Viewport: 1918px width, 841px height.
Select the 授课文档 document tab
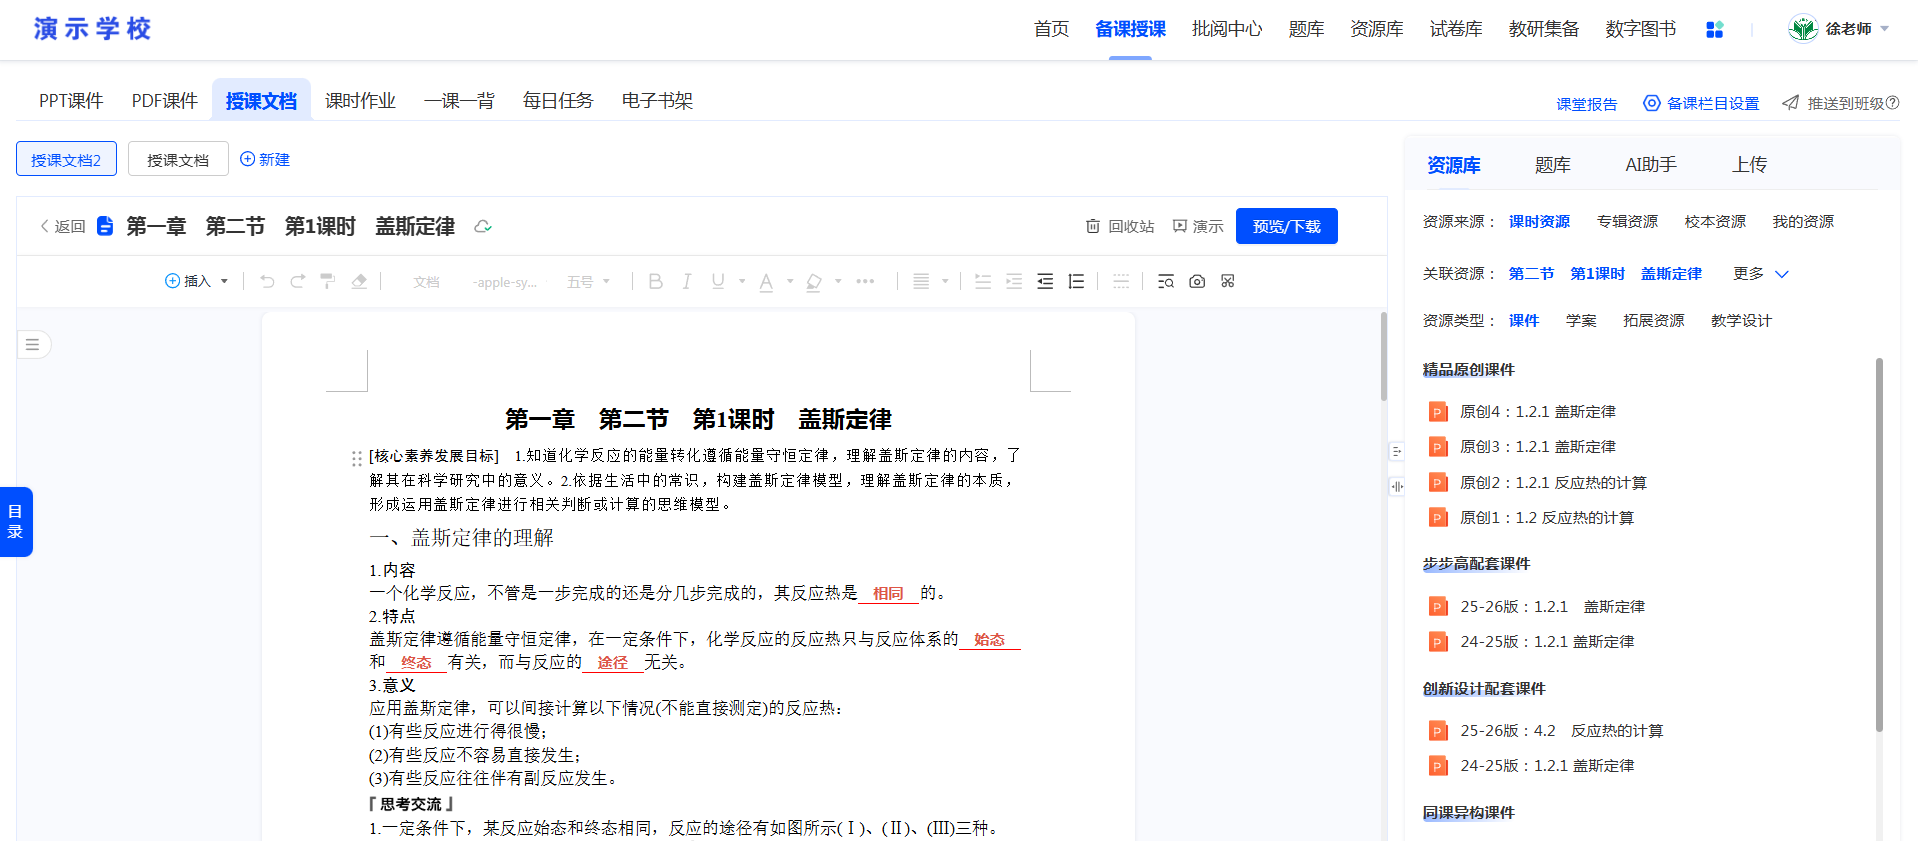pos(178,159)
